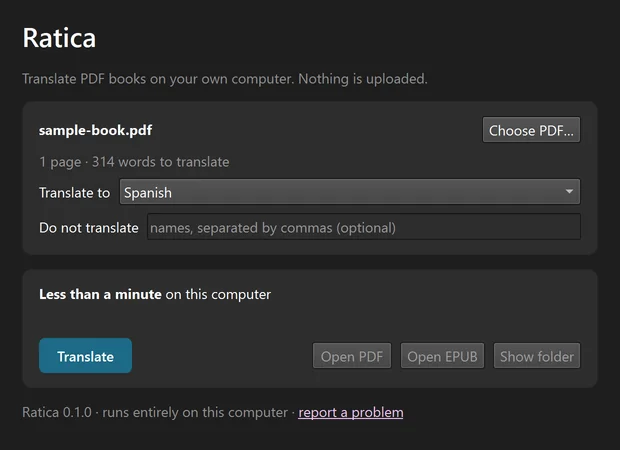Open the Translate to language dropdown
620x450 pixels.
[350, 192]
